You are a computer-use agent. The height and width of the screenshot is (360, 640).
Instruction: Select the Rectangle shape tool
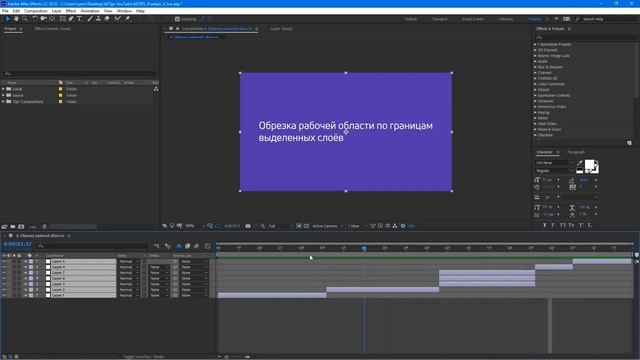pos(62,19)
